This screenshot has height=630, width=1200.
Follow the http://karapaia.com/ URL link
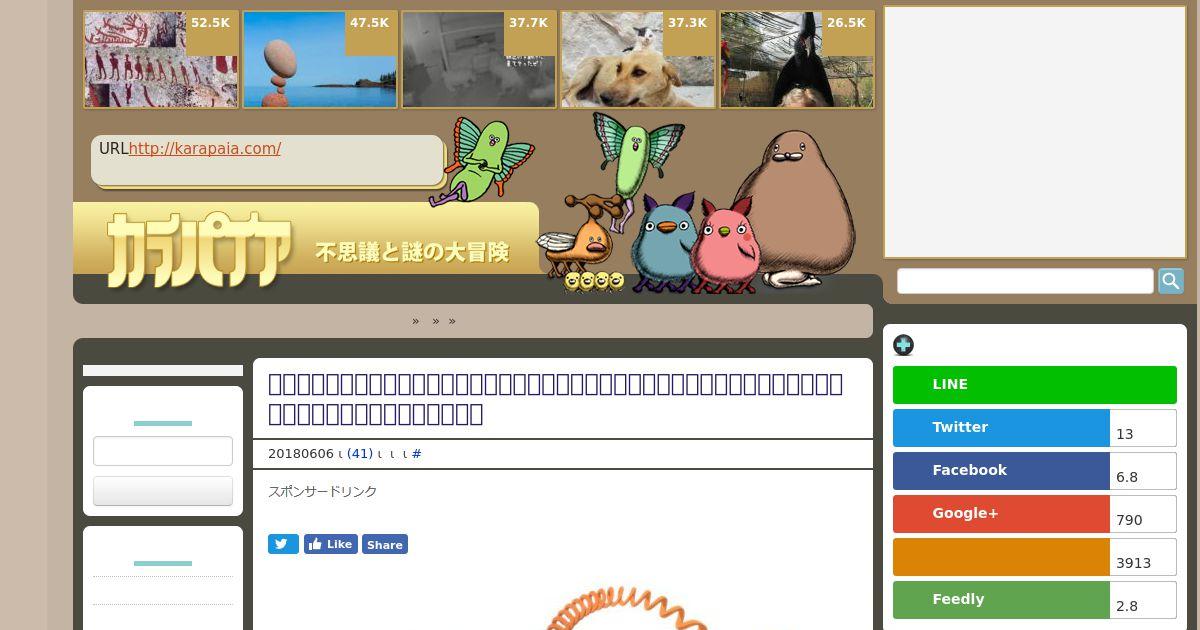click(x=205, y=149)
